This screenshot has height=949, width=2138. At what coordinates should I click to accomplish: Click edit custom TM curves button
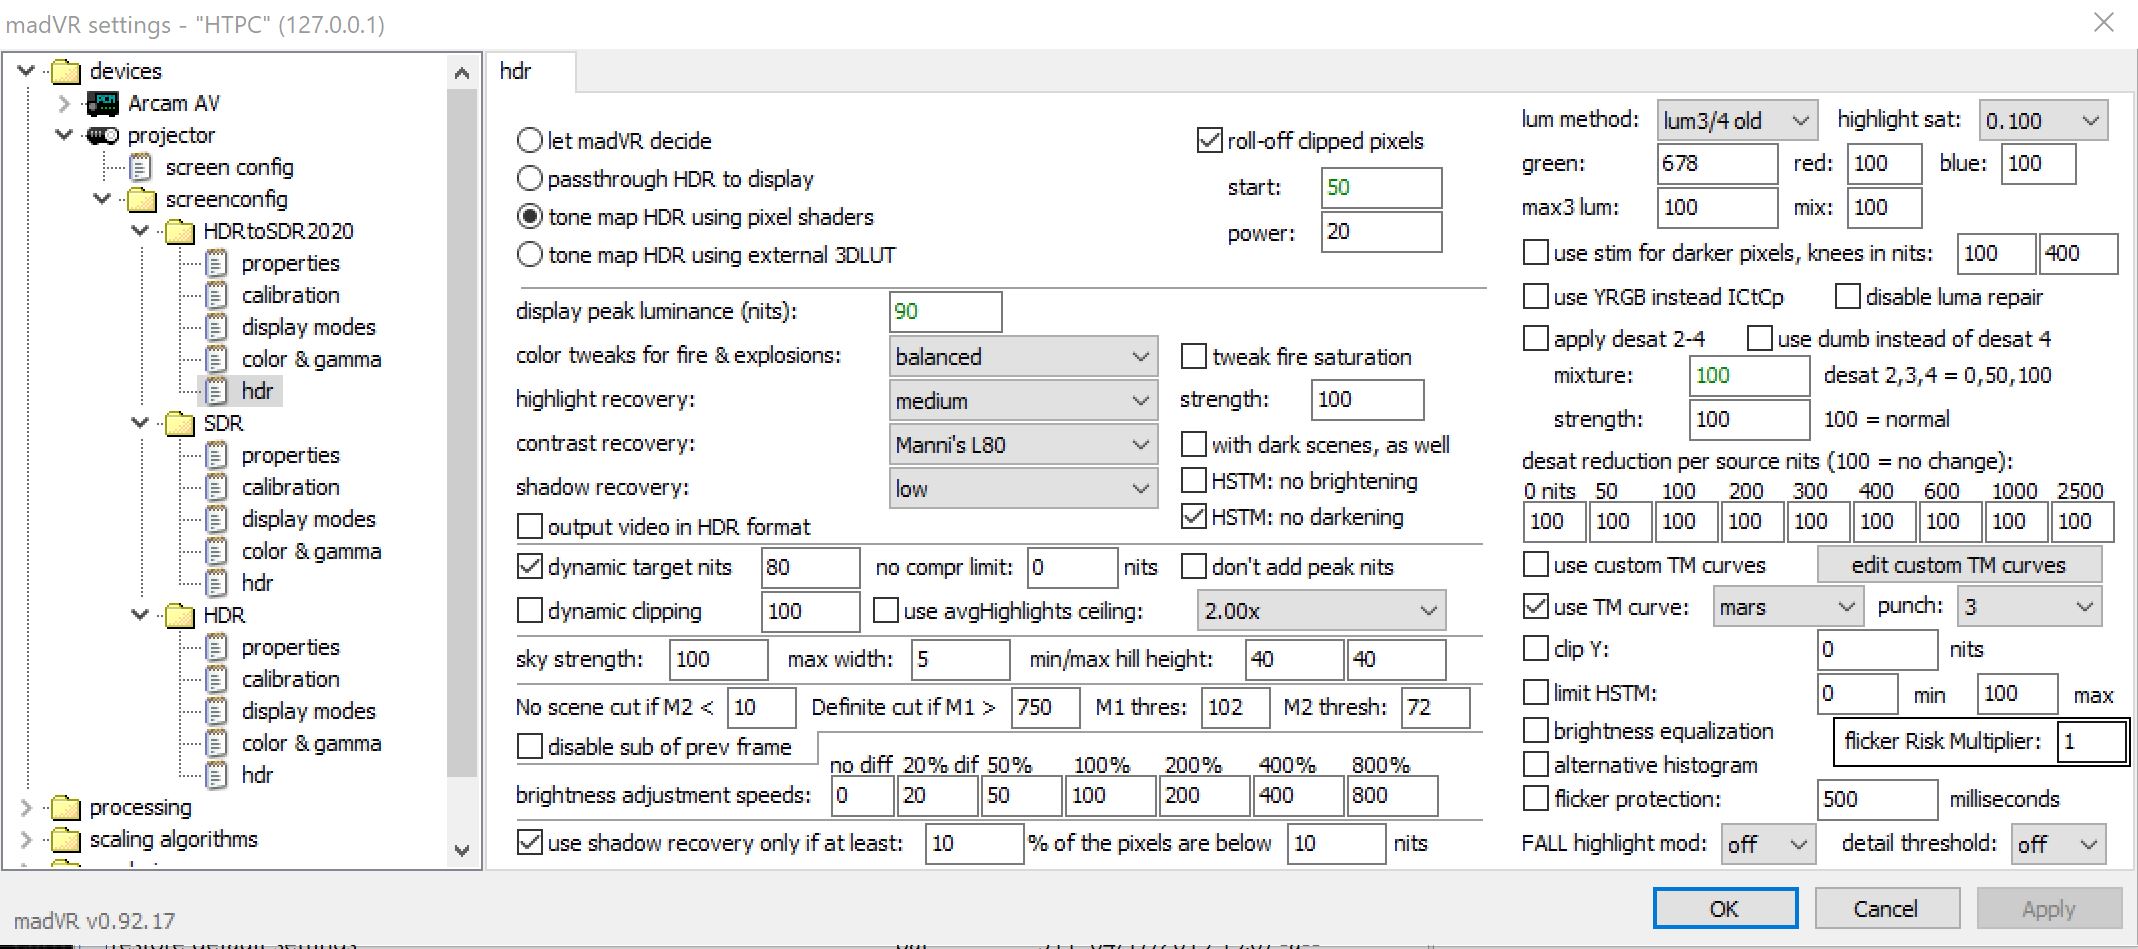pos(1957,565)
